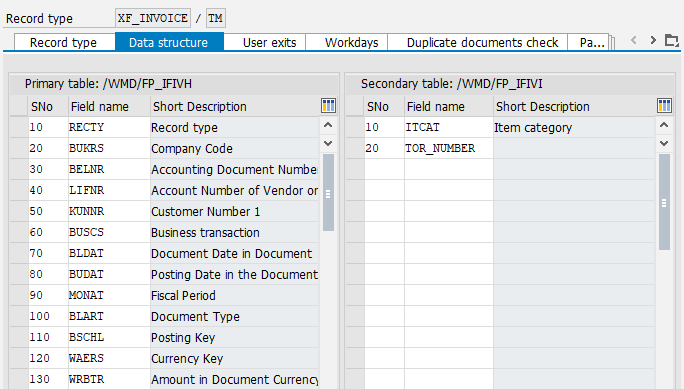Select the TOR_NUMBER field name cell
This screenshot has width=684, height=389.
pos(448,148)
